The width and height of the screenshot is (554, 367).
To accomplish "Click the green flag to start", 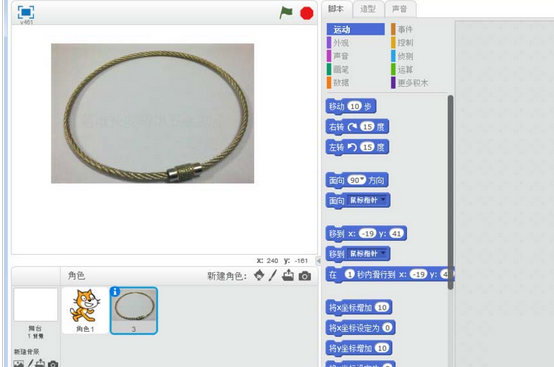I will pyautogui.click(x=286, y=12).
